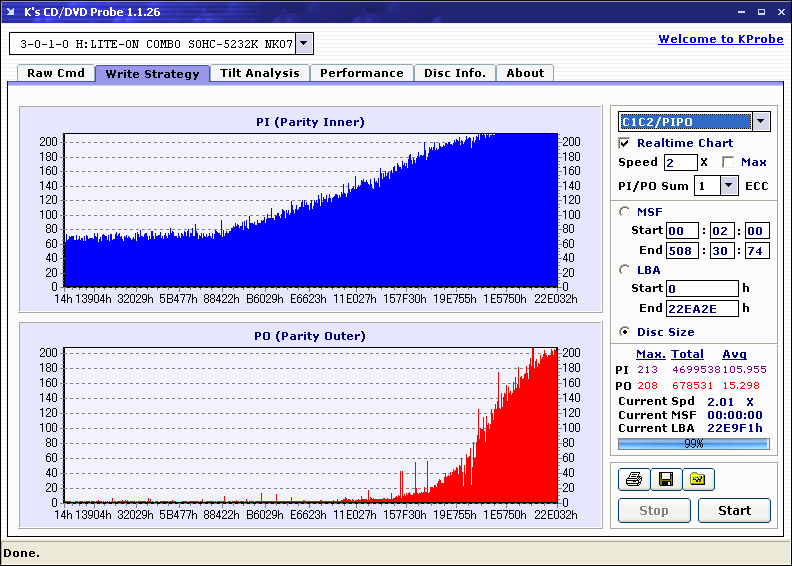Maximize the KProbe window

point(761,12)
